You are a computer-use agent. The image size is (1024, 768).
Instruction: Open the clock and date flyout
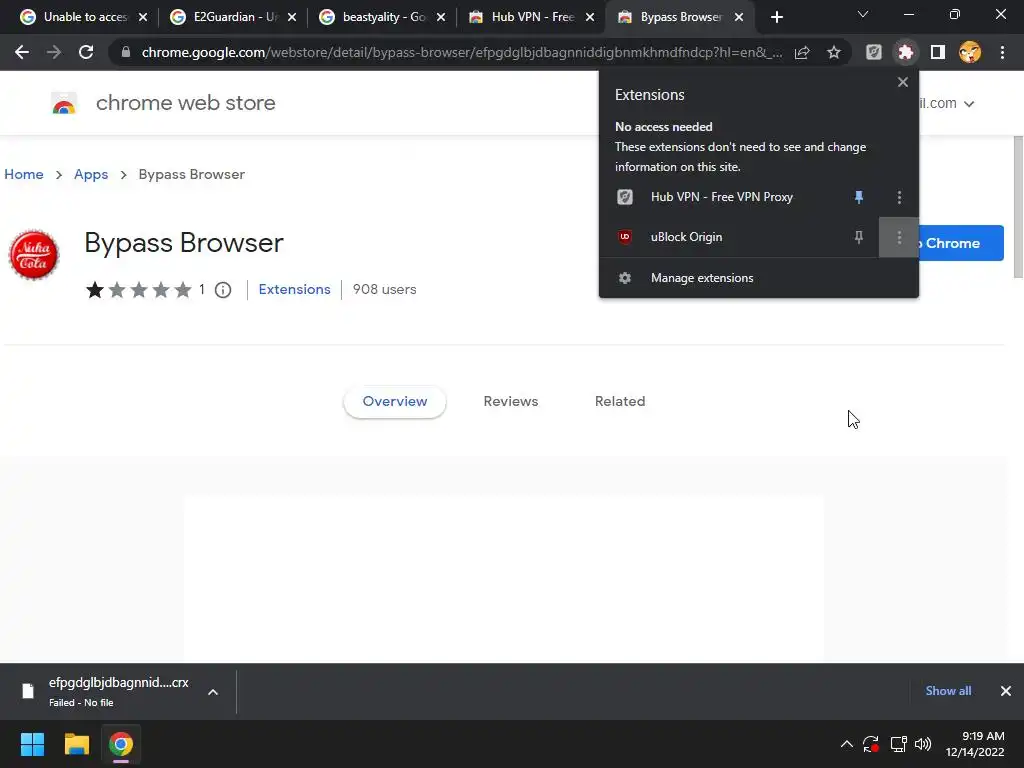[975, 744]
